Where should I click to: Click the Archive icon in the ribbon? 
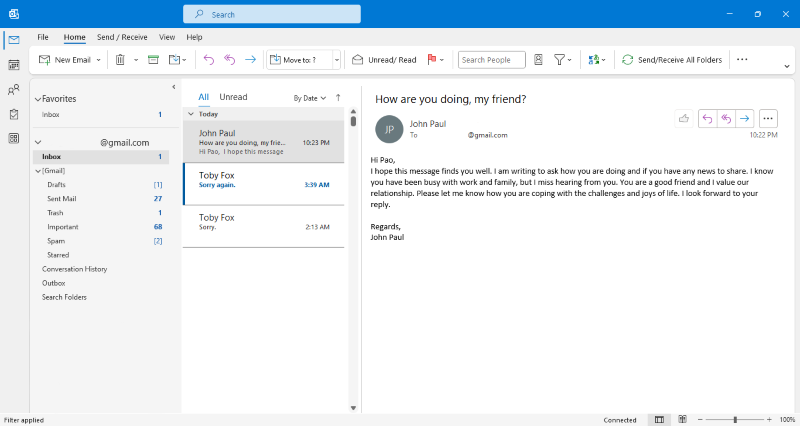(153, 60)
